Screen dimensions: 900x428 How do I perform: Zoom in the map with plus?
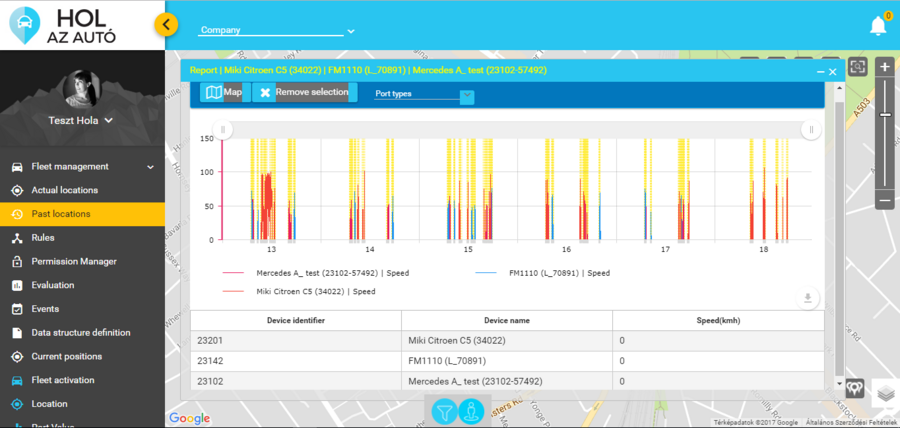884,68
